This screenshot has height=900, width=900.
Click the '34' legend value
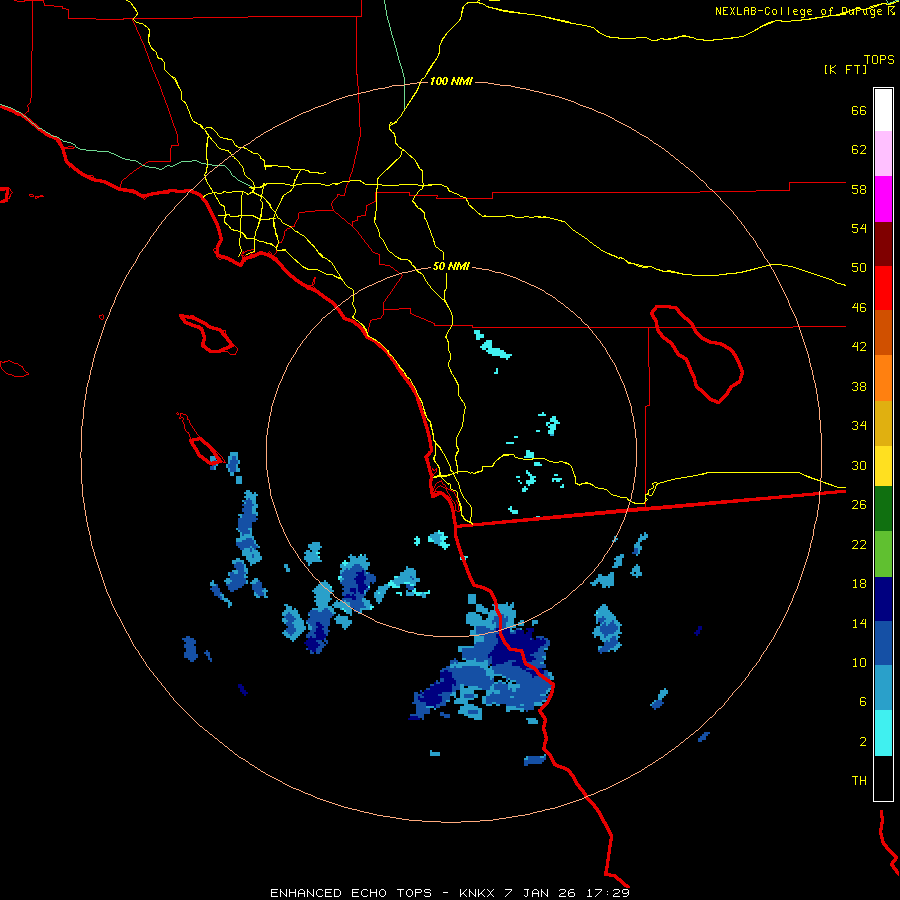[x=859, y=425]
